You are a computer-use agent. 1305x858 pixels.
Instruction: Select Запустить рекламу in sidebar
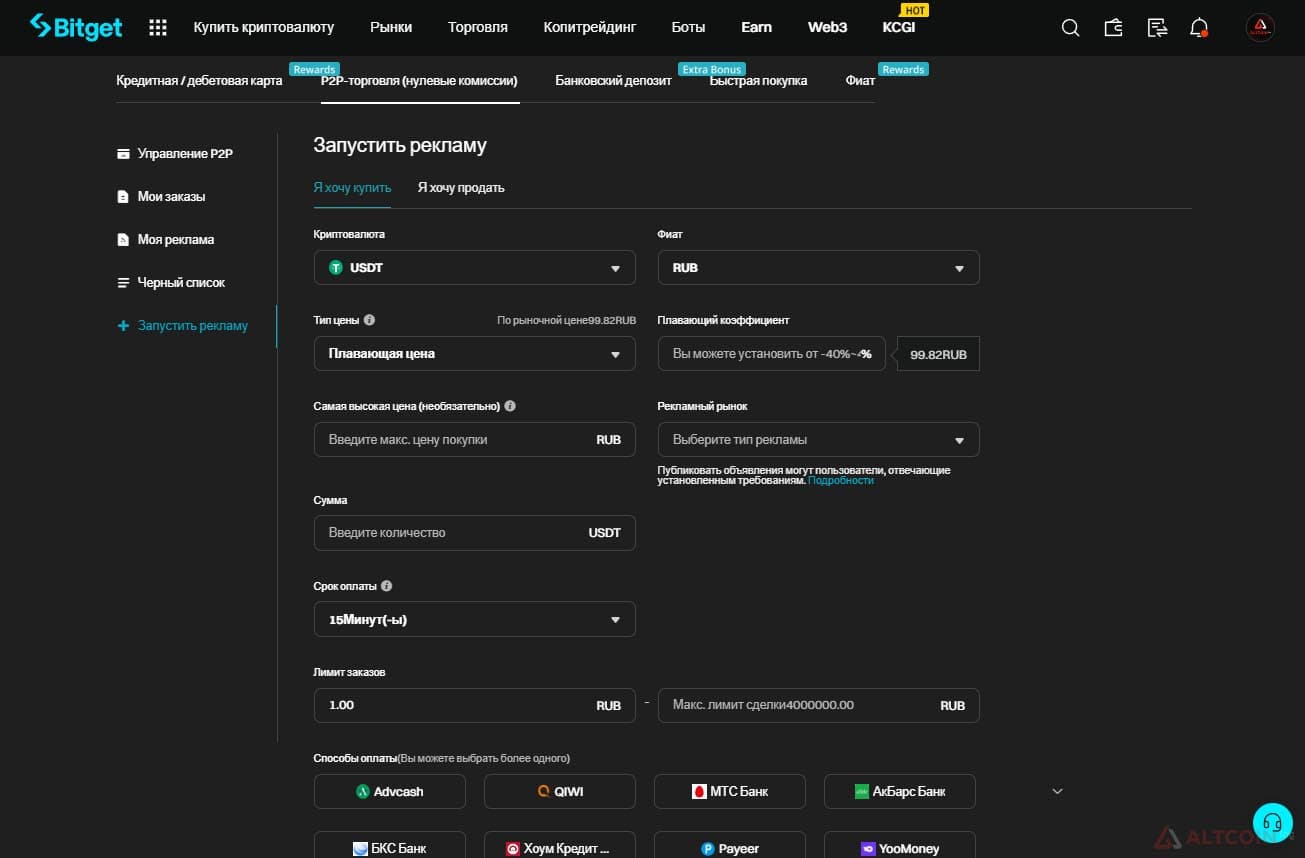click(183, 325)
